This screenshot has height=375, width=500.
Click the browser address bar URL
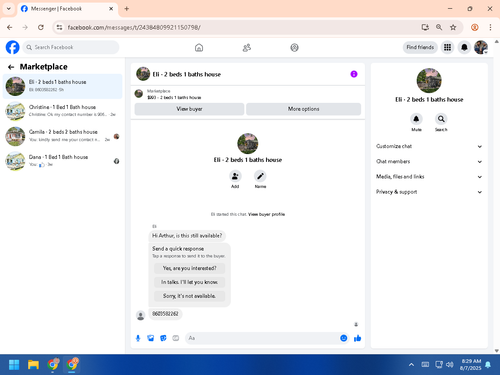134,27
